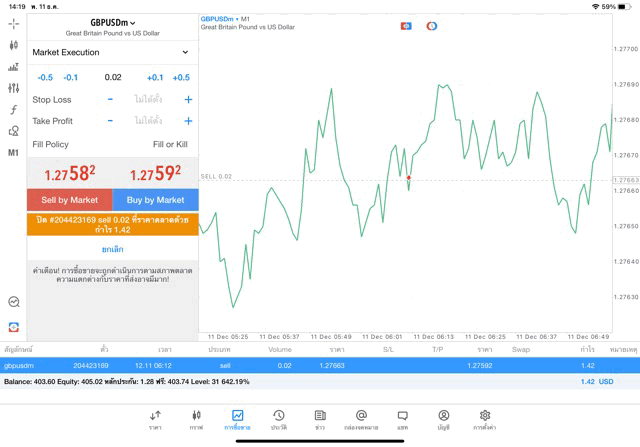This screenshot has width=640, height=447.
Task: Open the History clock tab icon
Action: pos(279,419)
